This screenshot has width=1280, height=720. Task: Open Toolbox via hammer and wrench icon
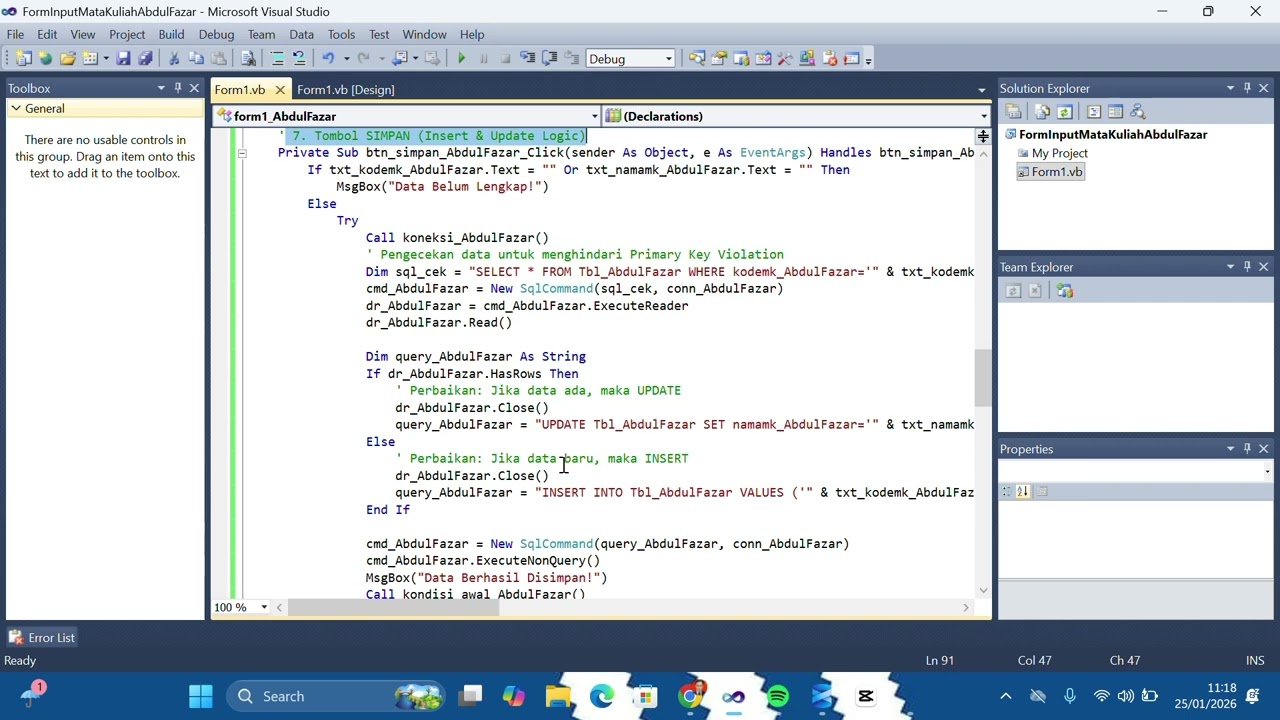click(x=785, y=59)
